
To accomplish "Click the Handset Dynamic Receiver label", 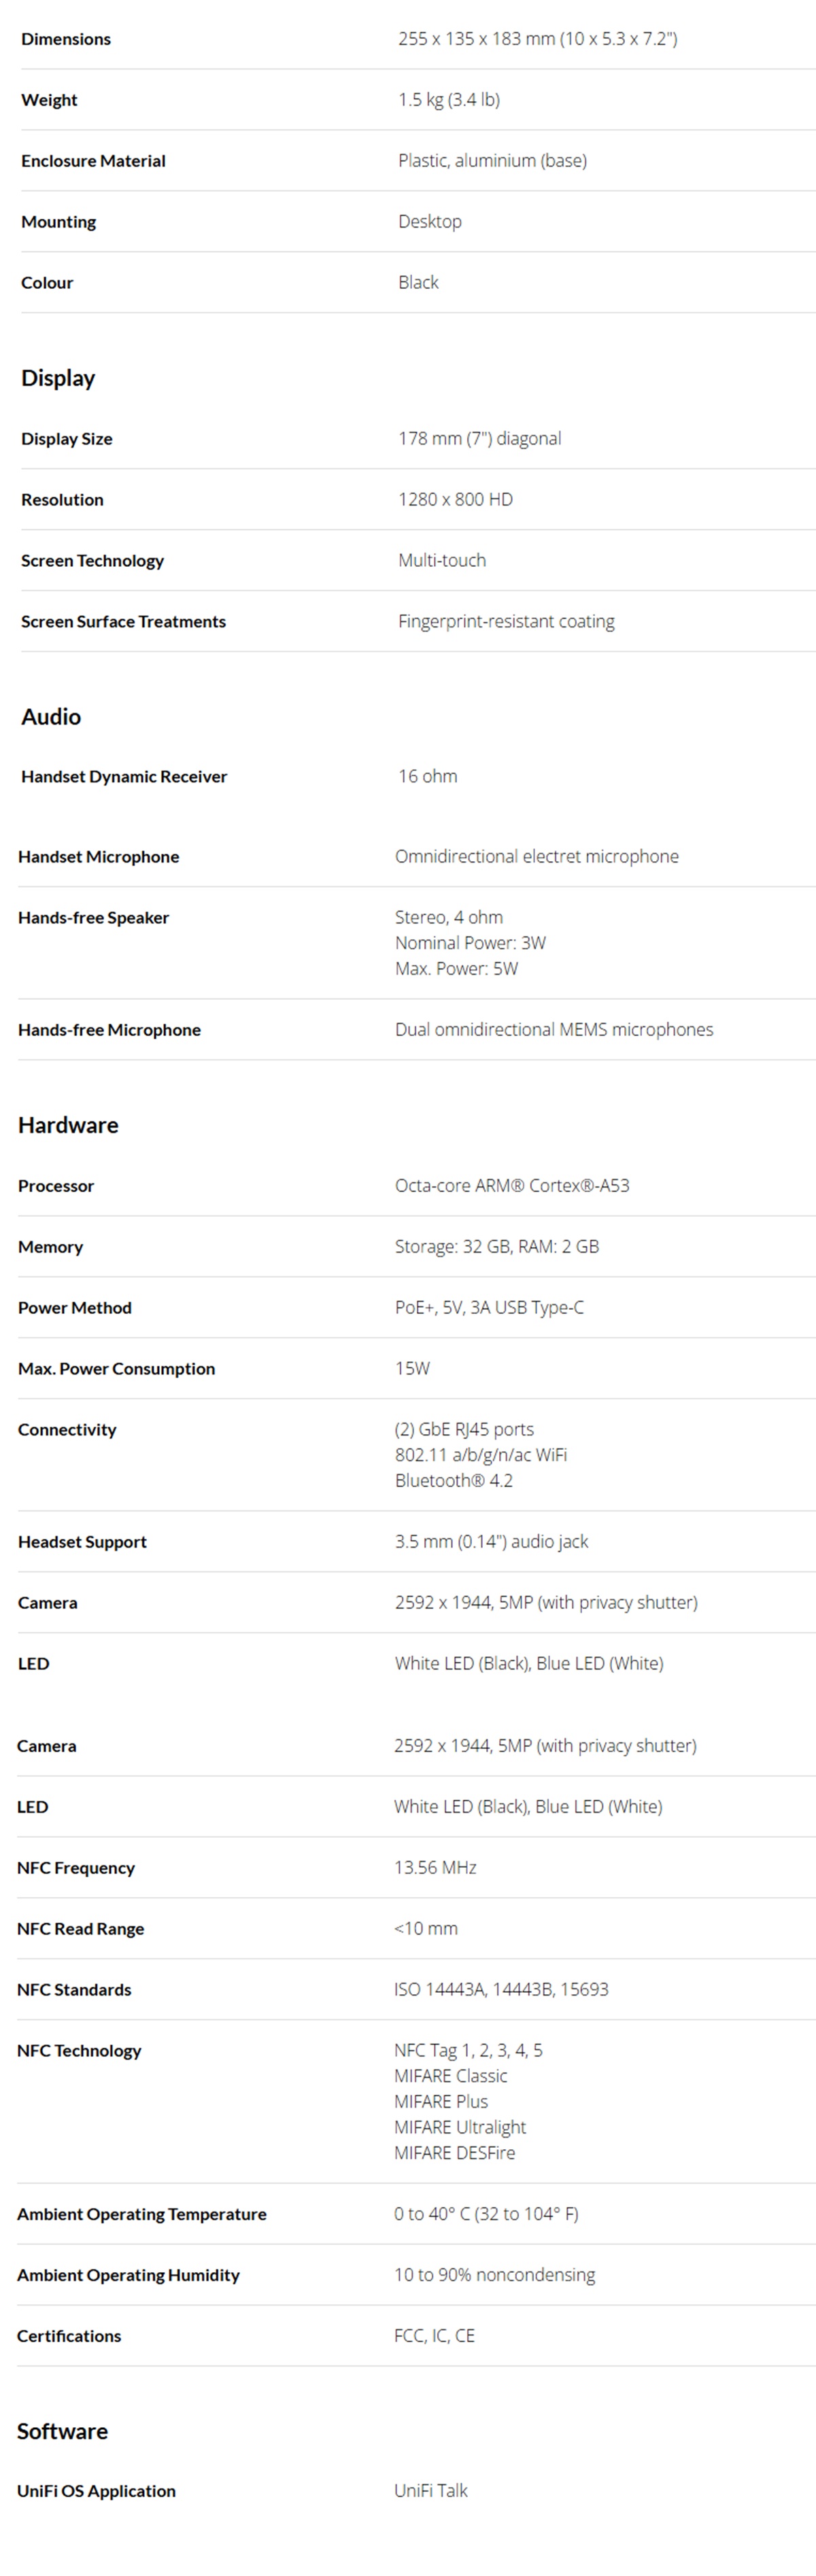I will pos(124,777).
